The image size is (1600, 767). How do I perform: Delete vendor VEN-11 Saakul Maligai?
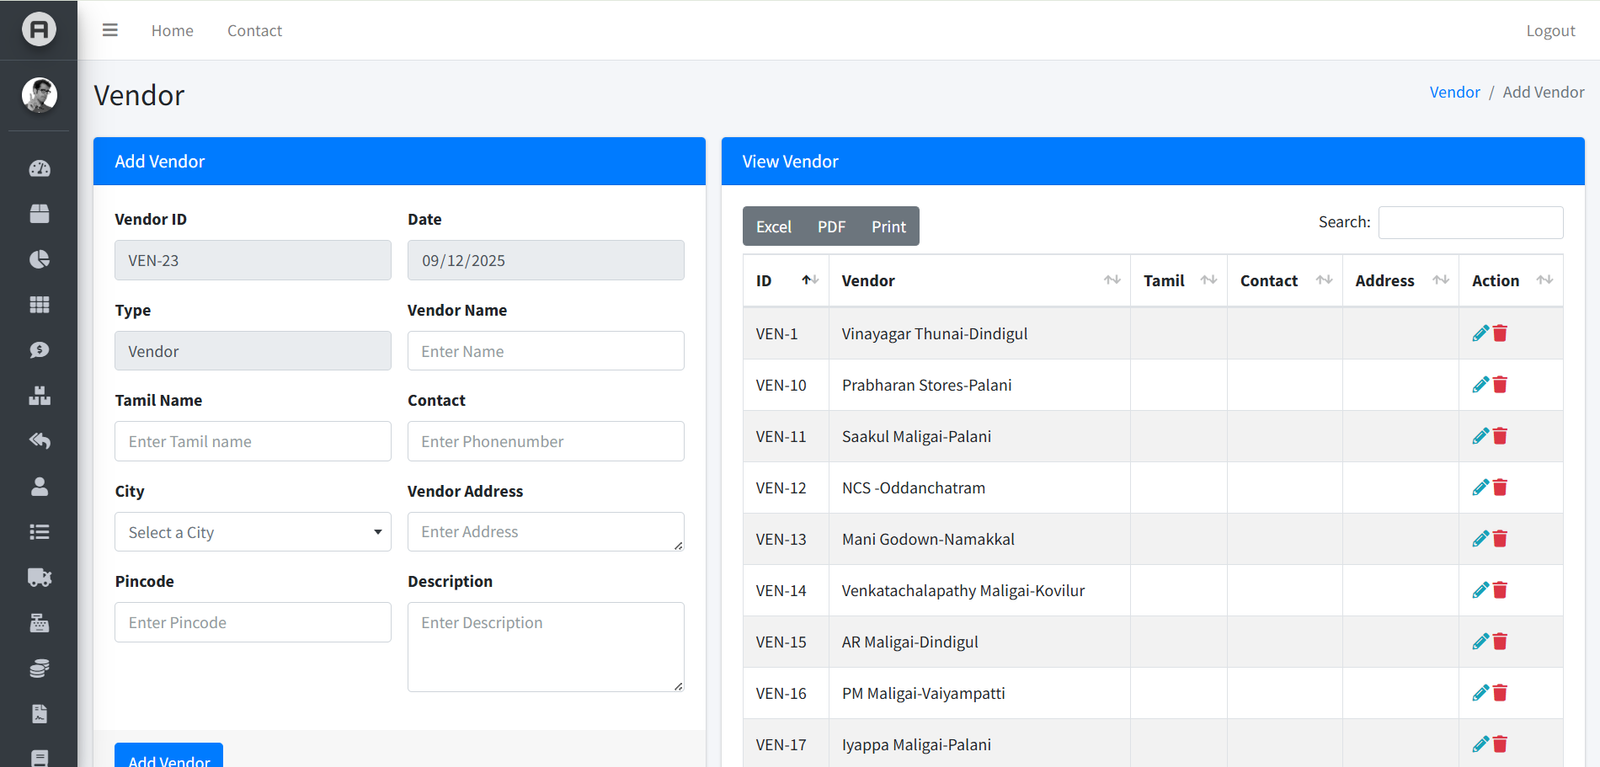[1500, 436]
